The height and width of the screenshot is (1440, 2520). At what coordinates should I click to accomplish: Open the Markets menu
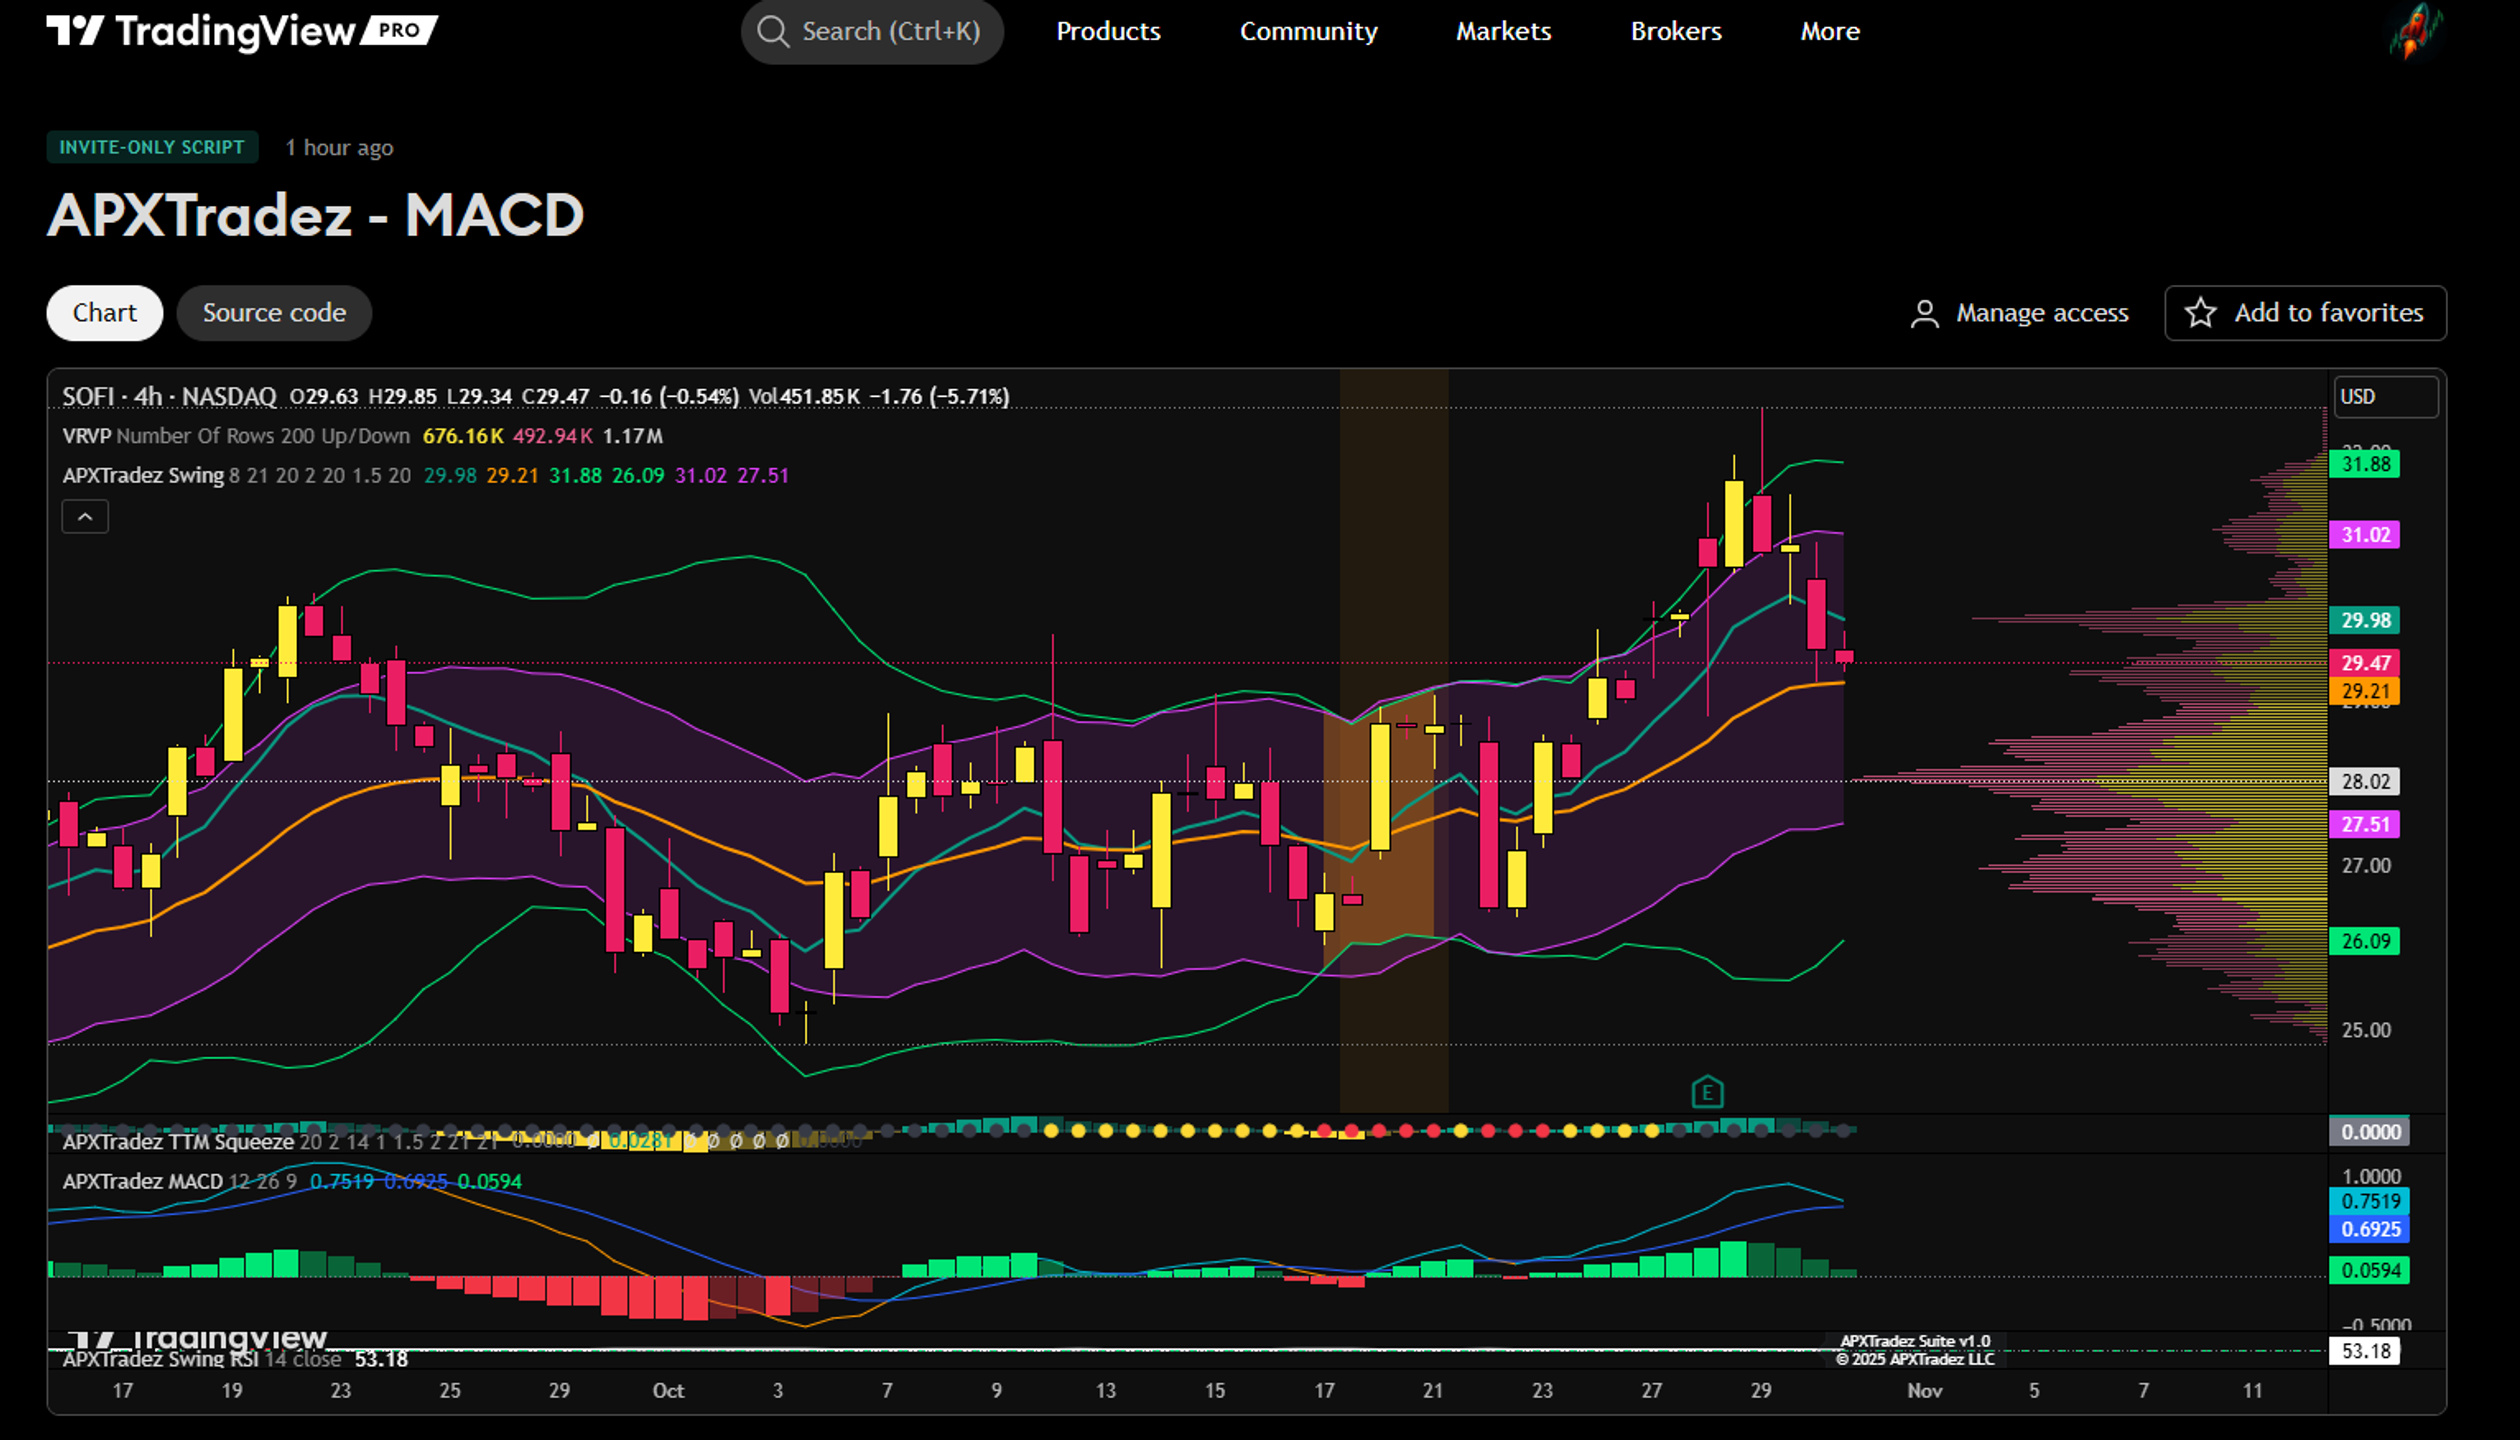[1503, 32]
